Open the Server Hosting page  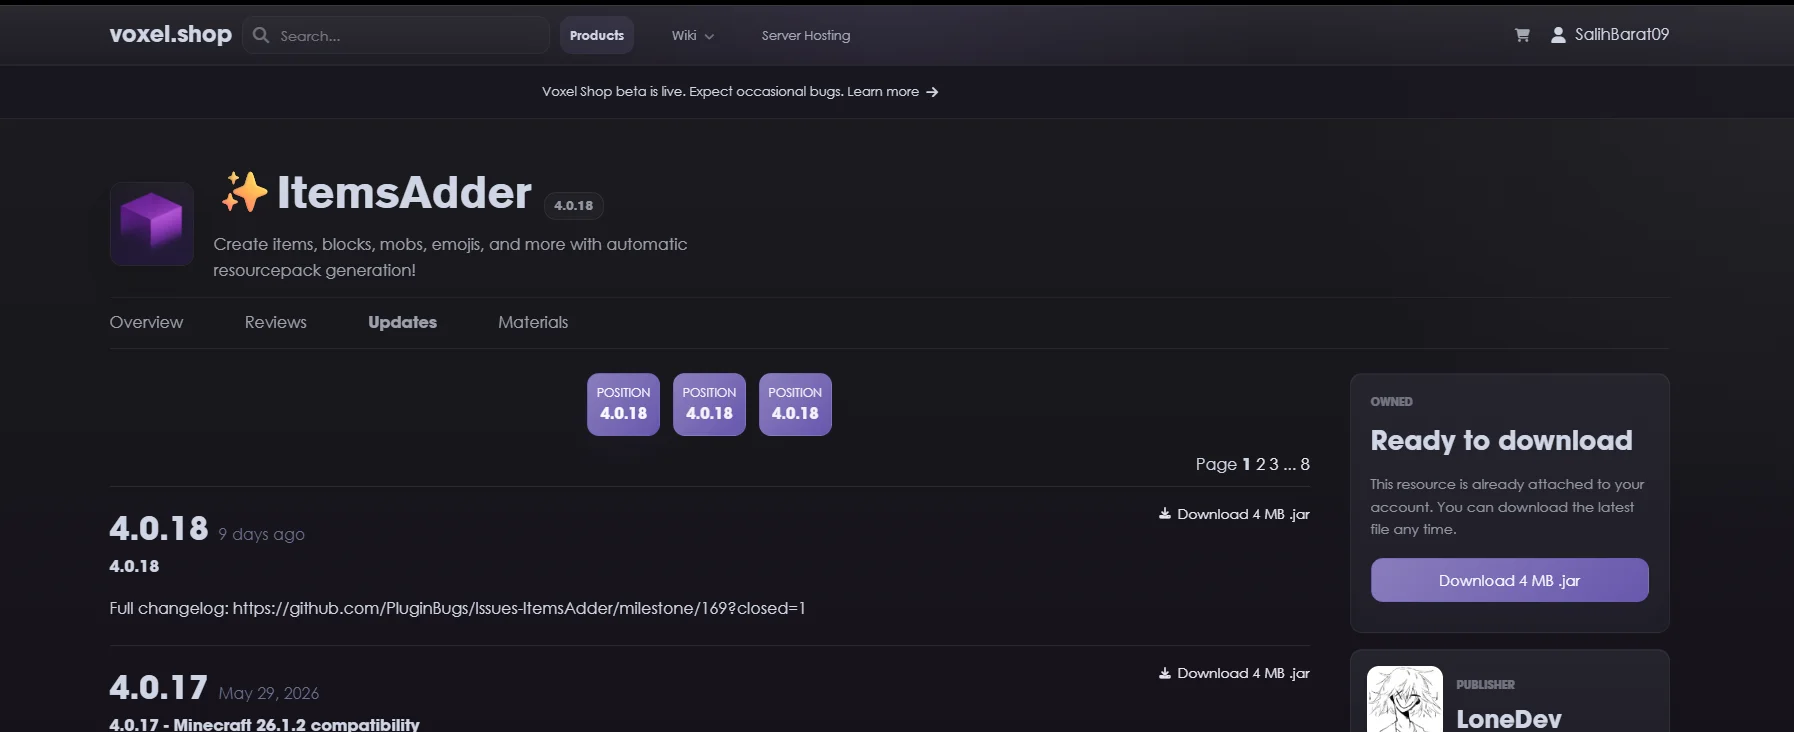coord(806,35)
